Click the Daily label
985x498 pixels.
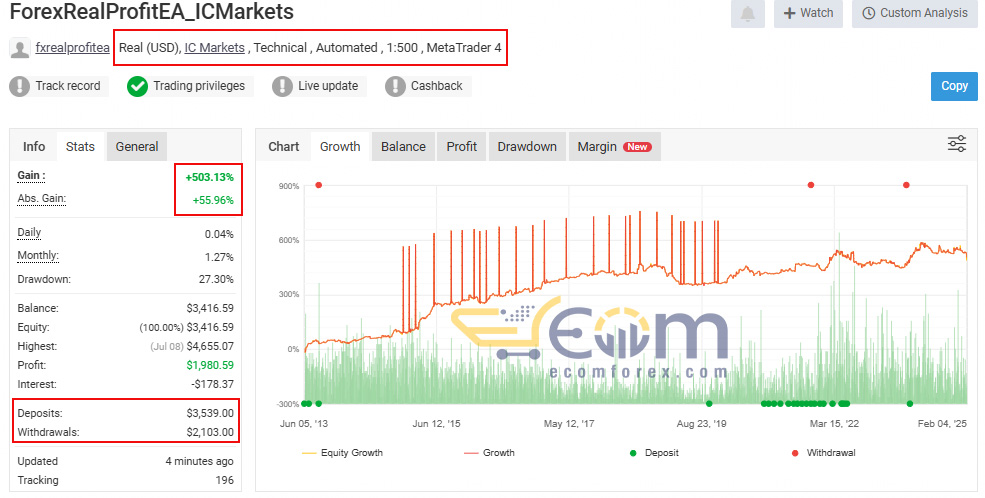click(x=29, y=232)
